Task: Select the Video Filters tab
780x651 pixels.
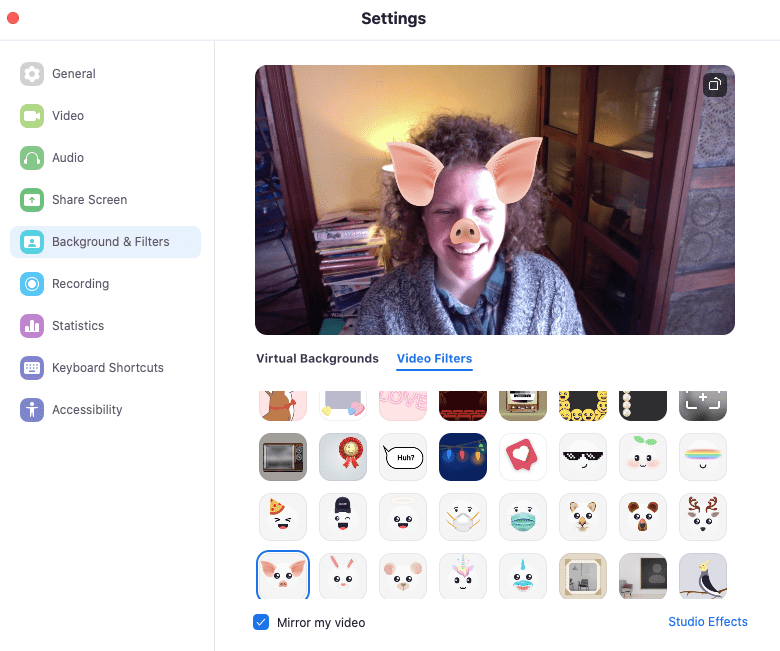Action: pyautogui.click(x=434, y=359)
